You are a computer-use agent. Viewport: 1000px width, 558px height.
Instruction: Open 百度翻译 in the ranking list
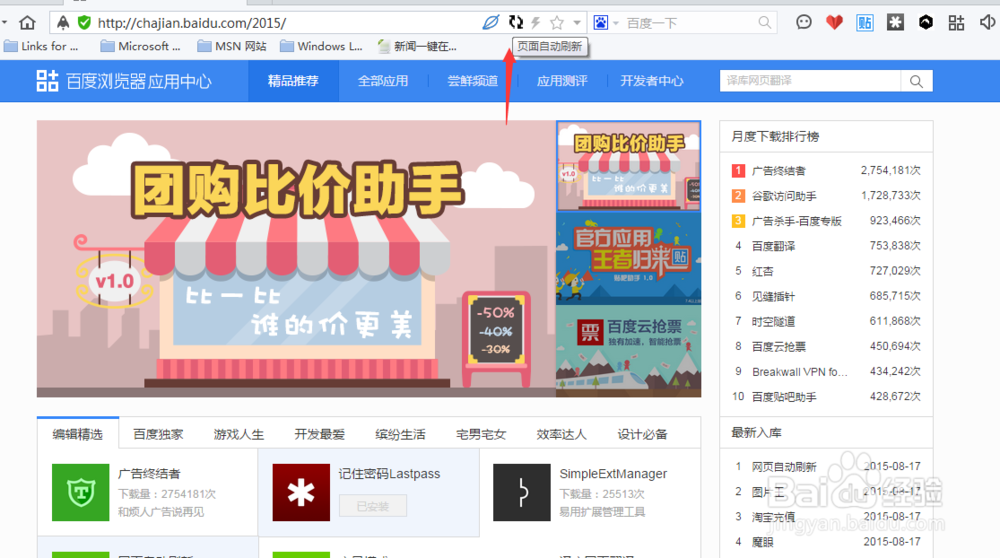[773, 246]
